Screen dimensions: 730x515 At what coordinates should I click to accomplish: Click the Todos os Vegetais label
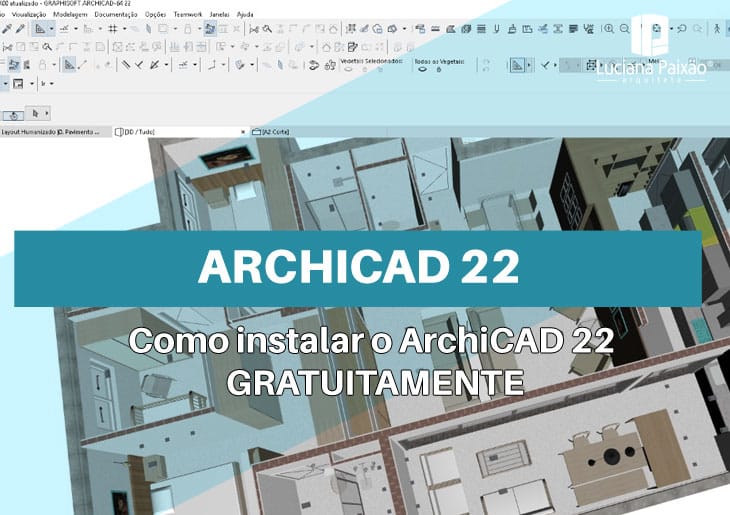tap(439, 61)
